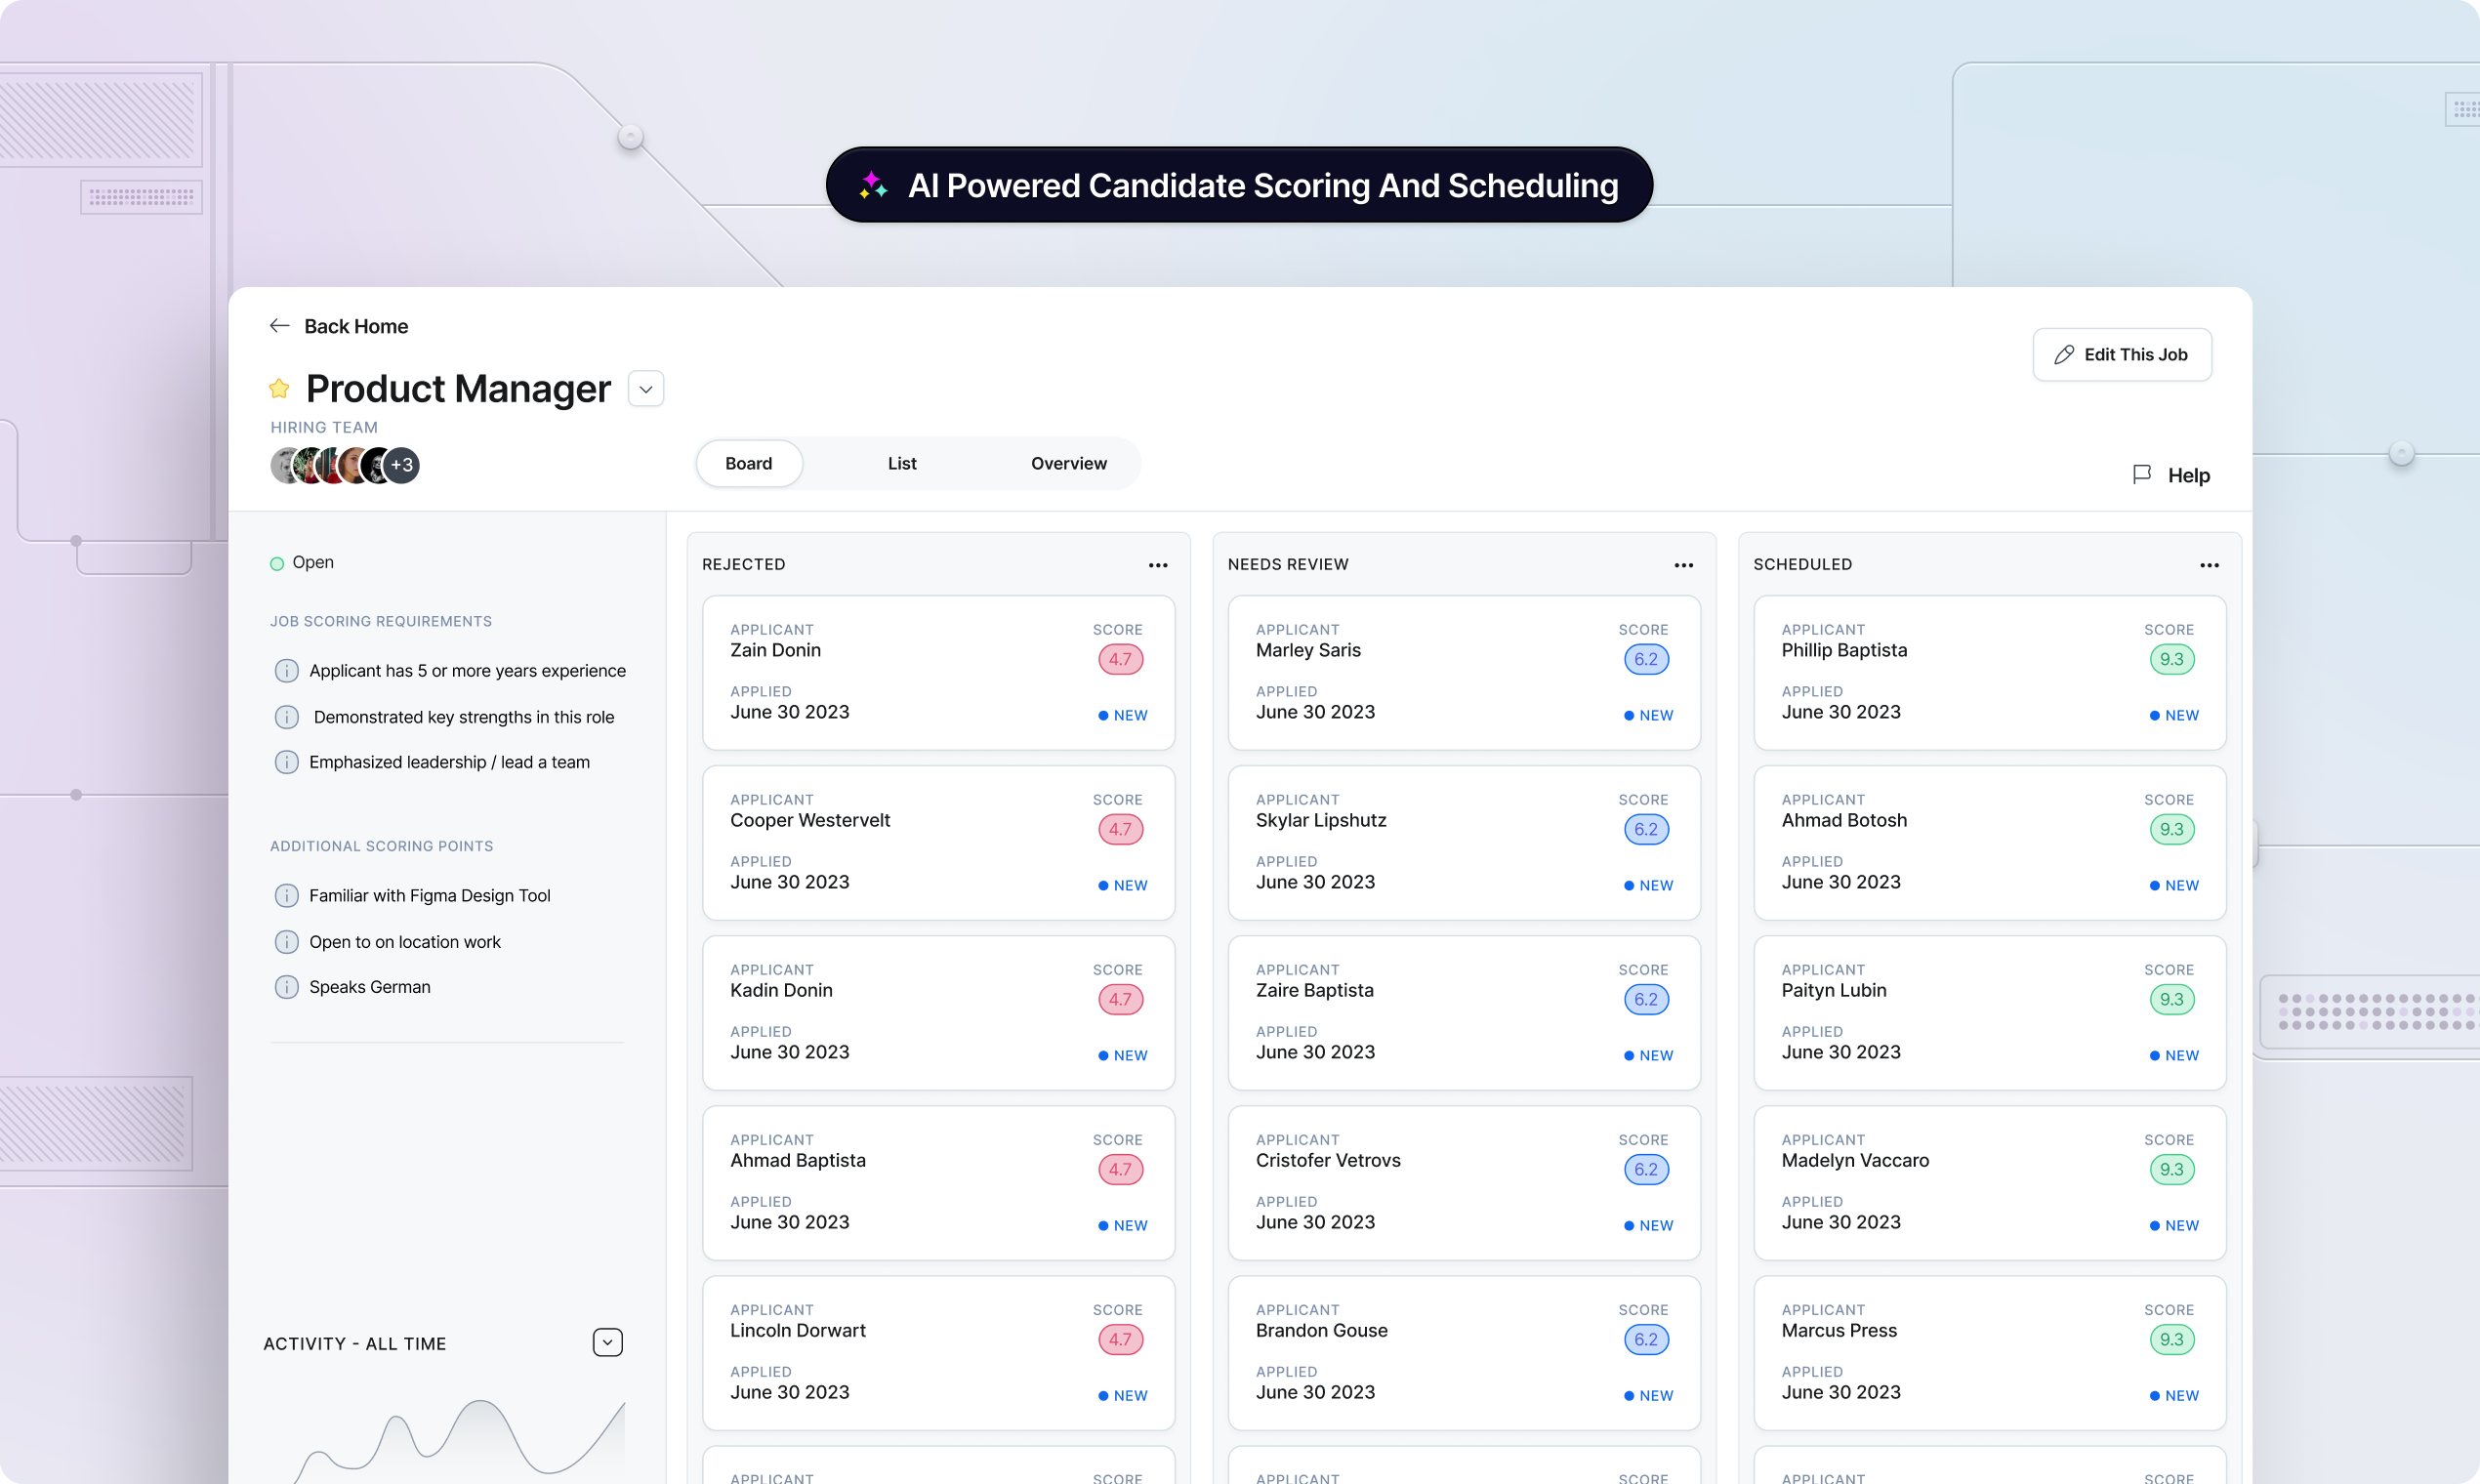The image size is (2480, 1484).
Task: Select the Board view tab
Action: point(748,463)
